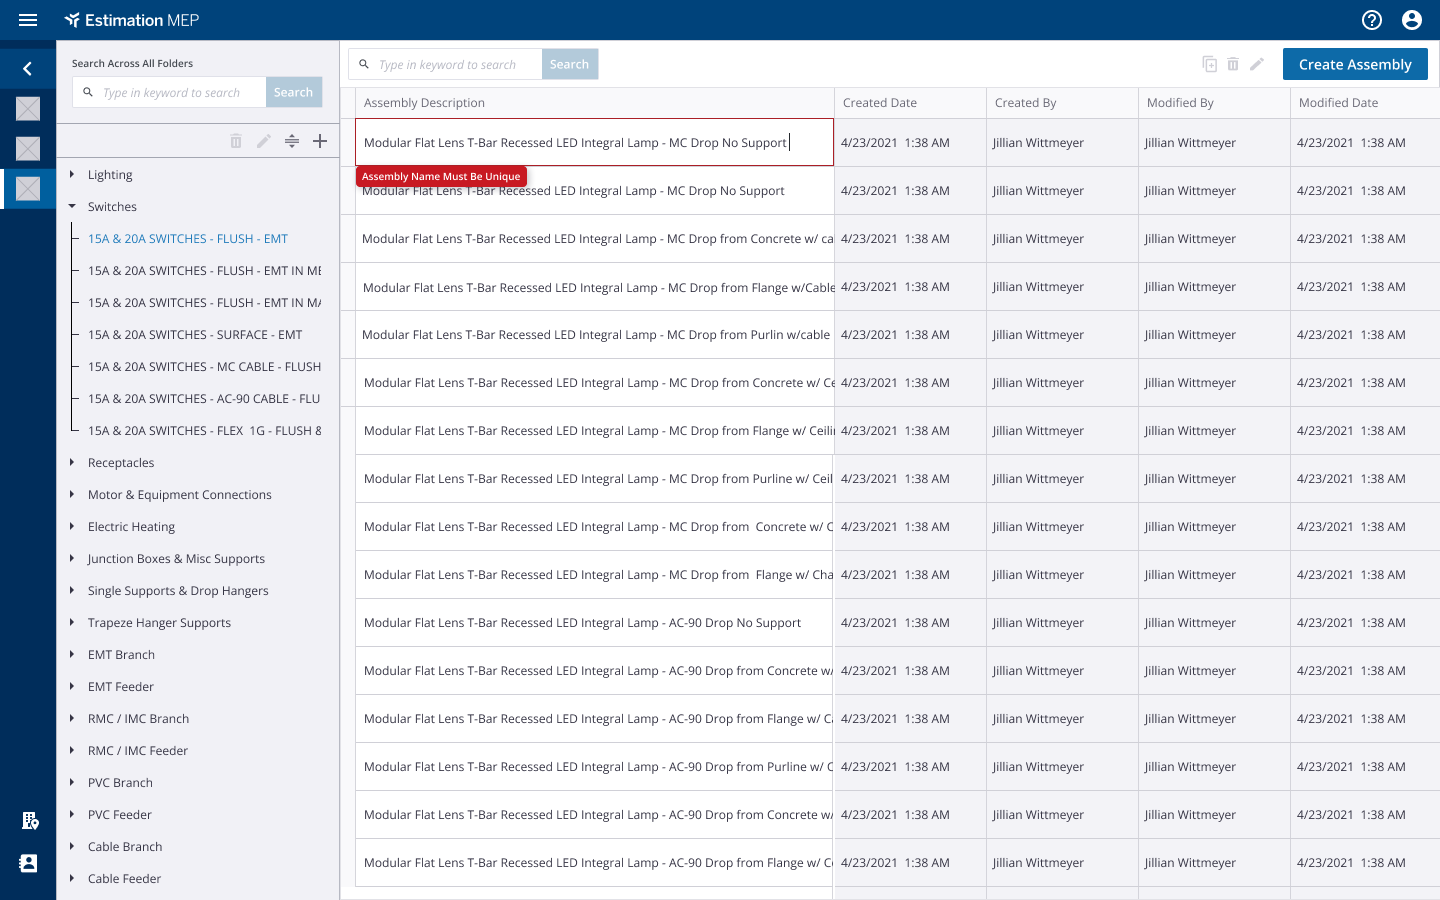Select the Cable Feeder folder
1440x900 pixels.
(124, 879)
